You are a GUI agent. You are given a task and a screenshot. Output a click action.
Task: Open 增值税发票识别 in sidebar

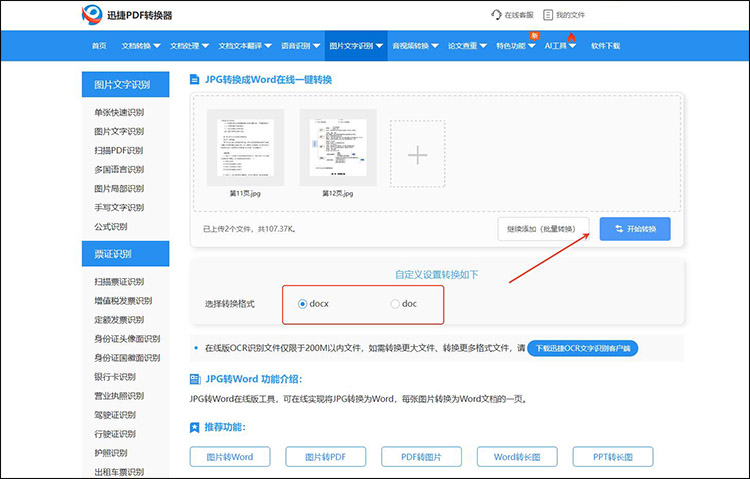pyautogui.click(x=123, y=301)
